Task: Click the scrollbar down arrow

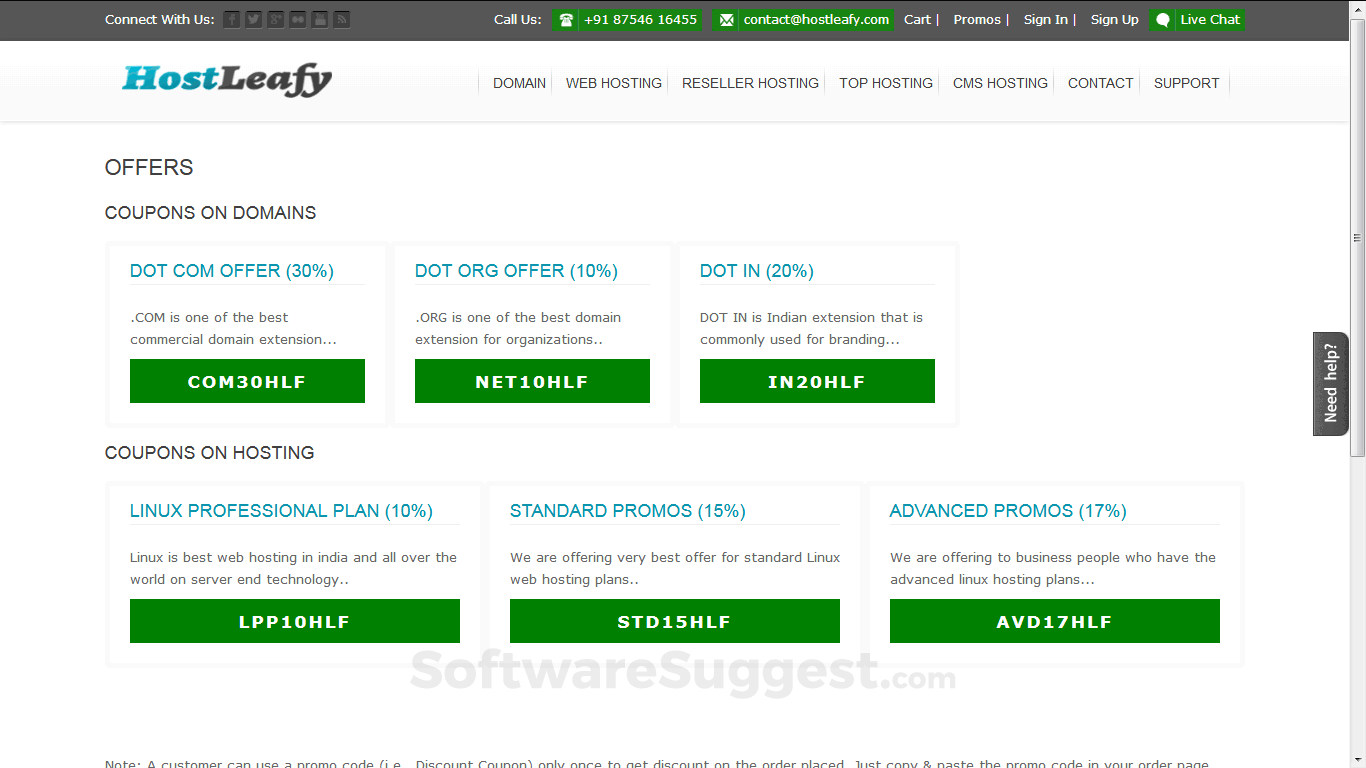Action: [x=1357, y=760]
